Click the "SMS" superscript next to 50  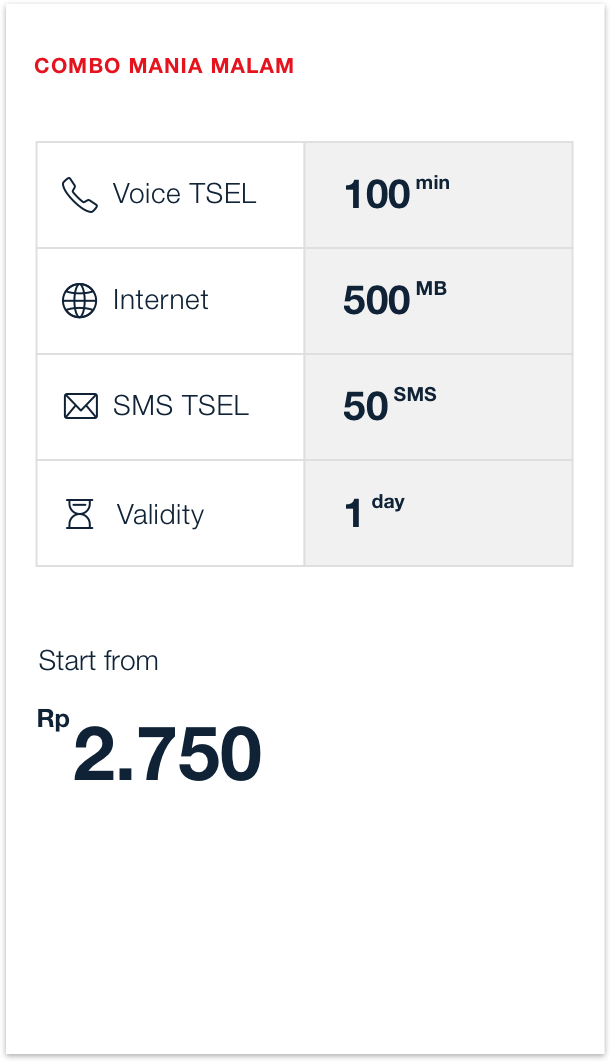(x=415, y=395)
